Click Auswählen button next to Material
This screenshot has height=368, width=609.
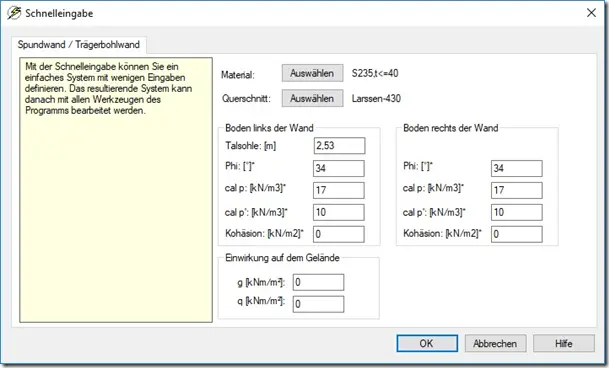[312, 73]
